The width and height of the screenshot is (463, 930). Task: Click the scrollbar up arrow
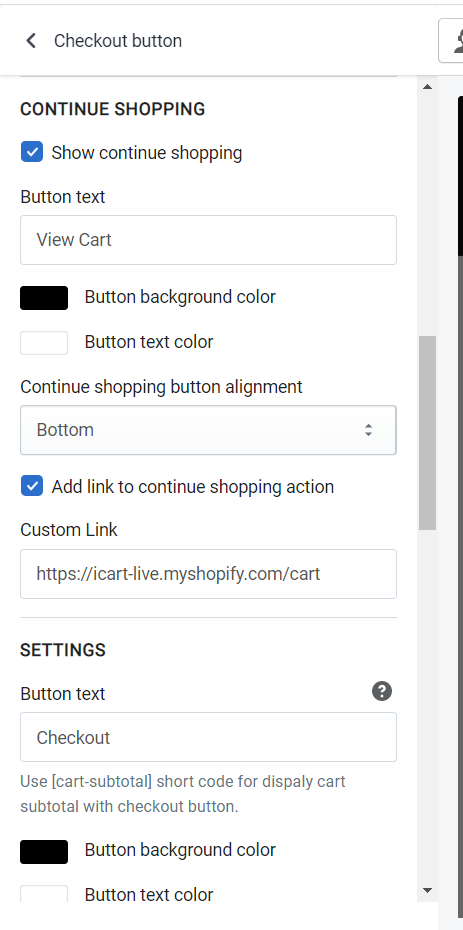[x=427, y=87]
